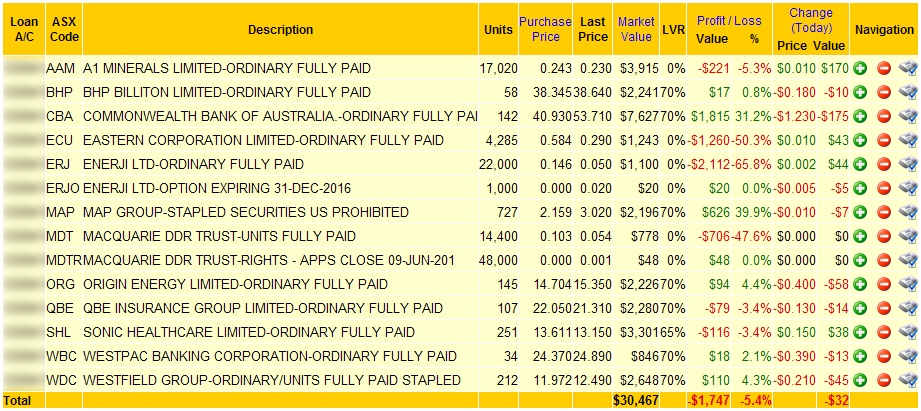The width and height of the screenshot is (921, 411).
Task: Click the green plus icon for CBA
Action: (x=860, y=116)
